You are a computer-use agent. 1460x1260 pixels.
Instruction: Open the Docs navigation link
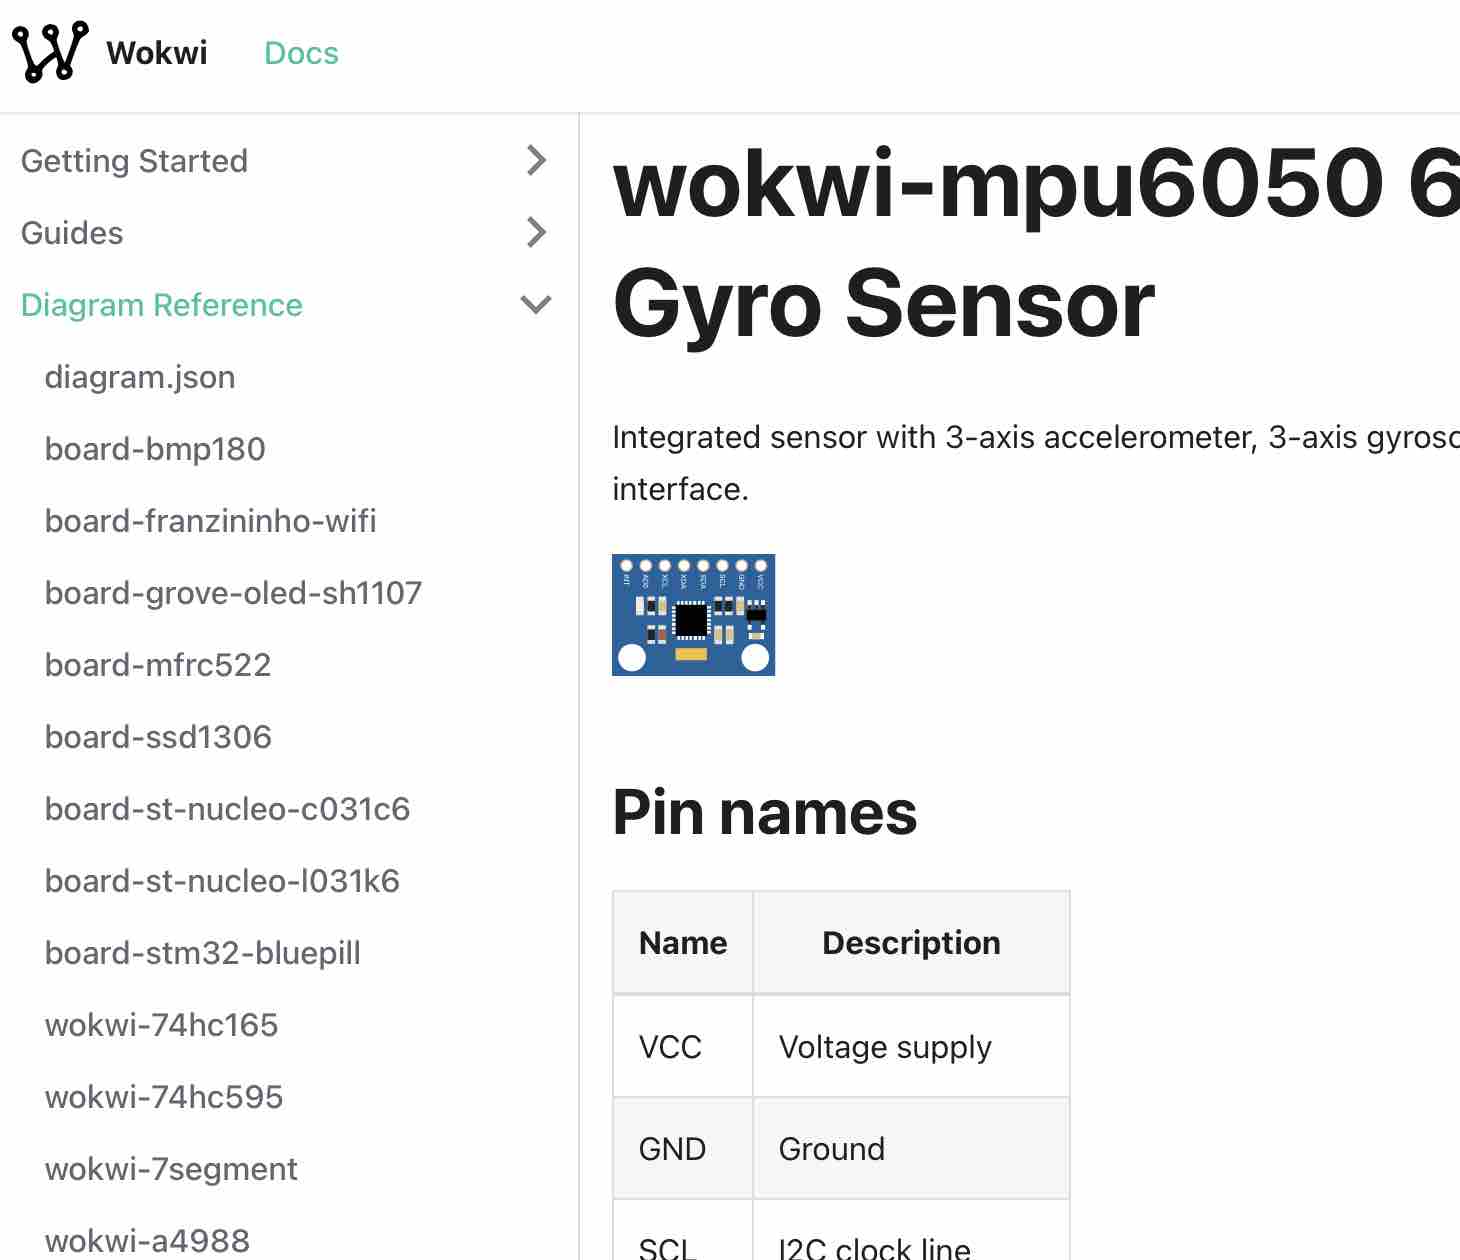(301, 53)
